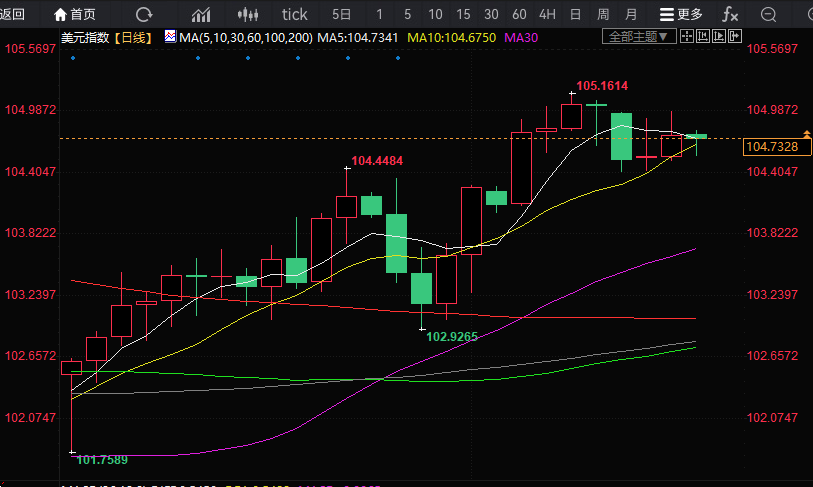Click the right axis 103.2397 value
This screenshot has height=487, width=813.
[772, 295]
